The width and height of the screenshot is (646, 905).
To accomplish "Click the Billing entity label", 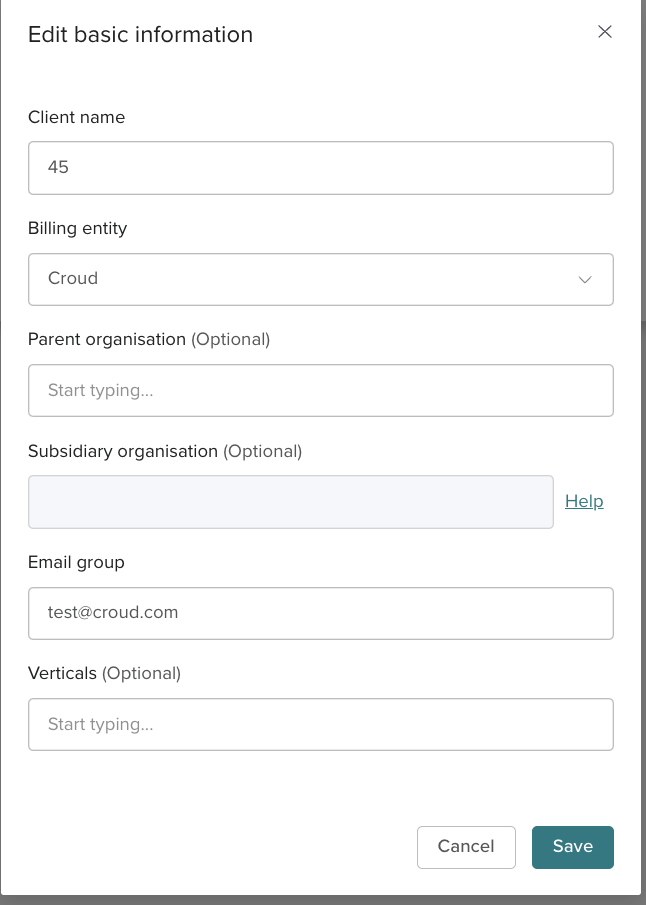I will [77, 228].
